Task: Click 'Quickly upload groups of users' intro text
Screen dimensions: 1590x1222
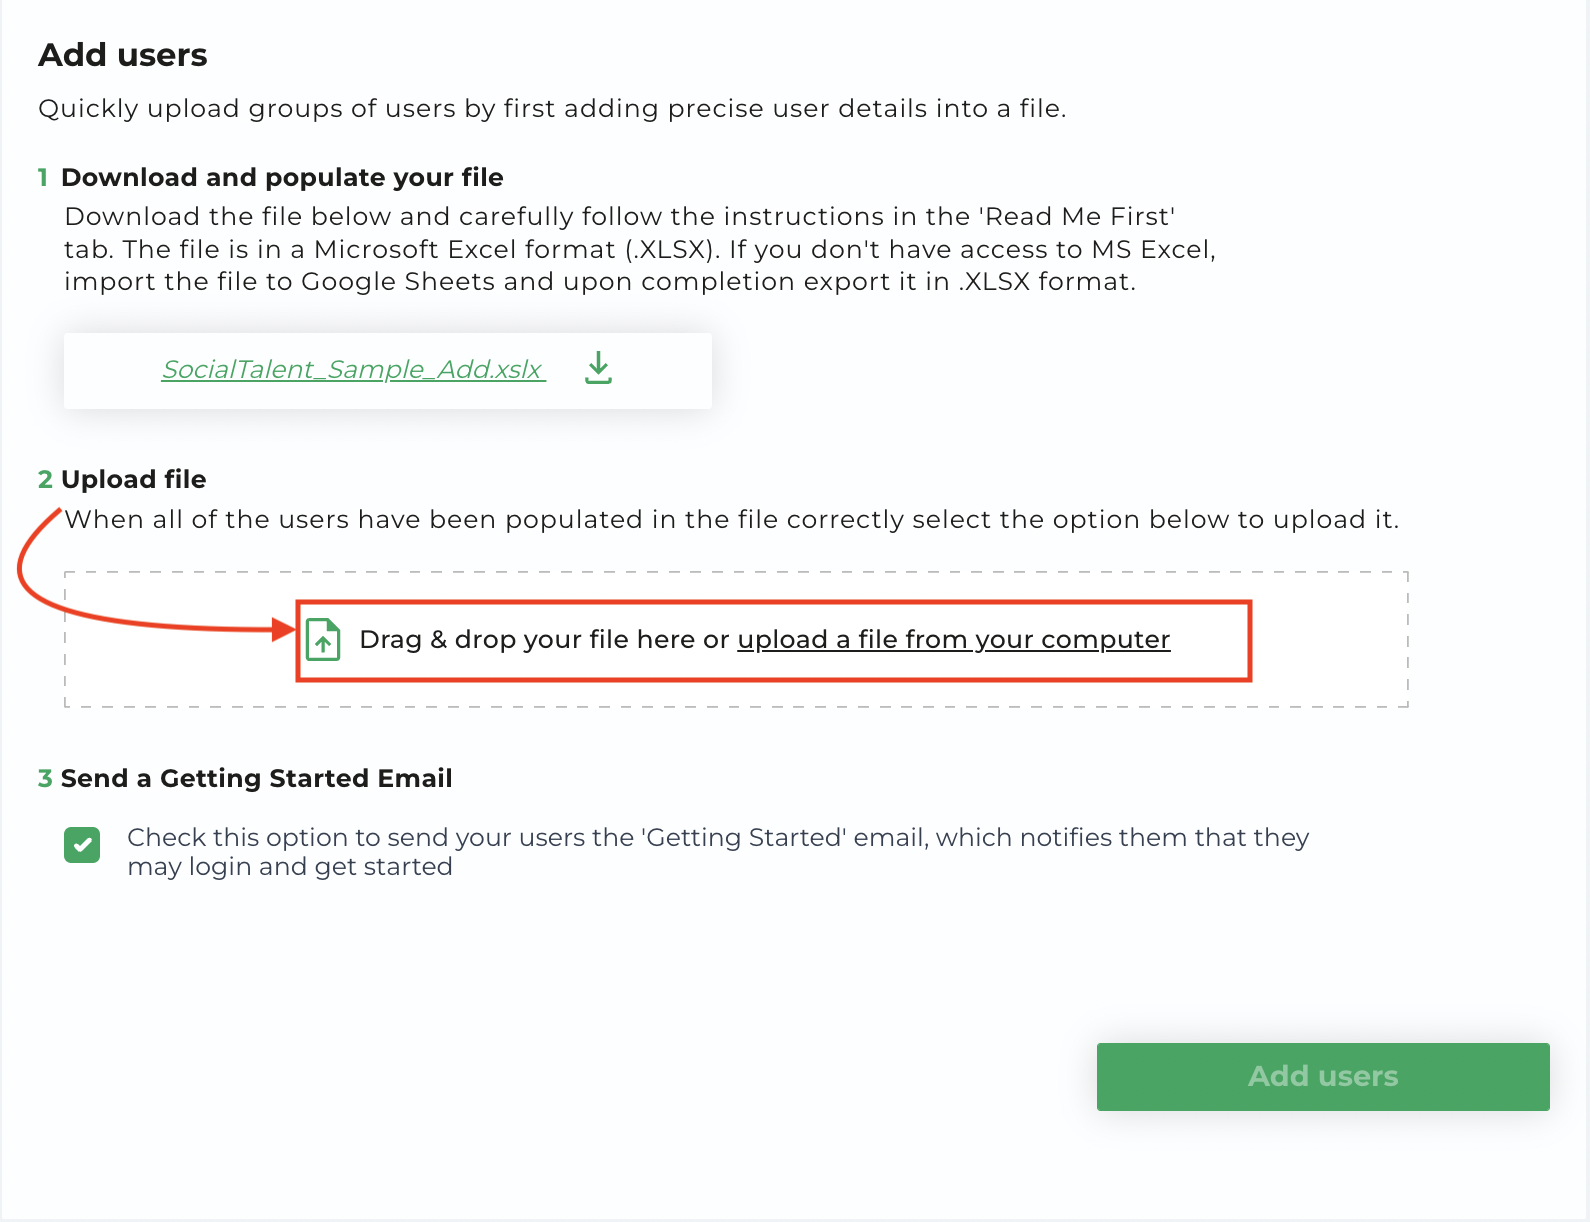Action: (552, 108)
